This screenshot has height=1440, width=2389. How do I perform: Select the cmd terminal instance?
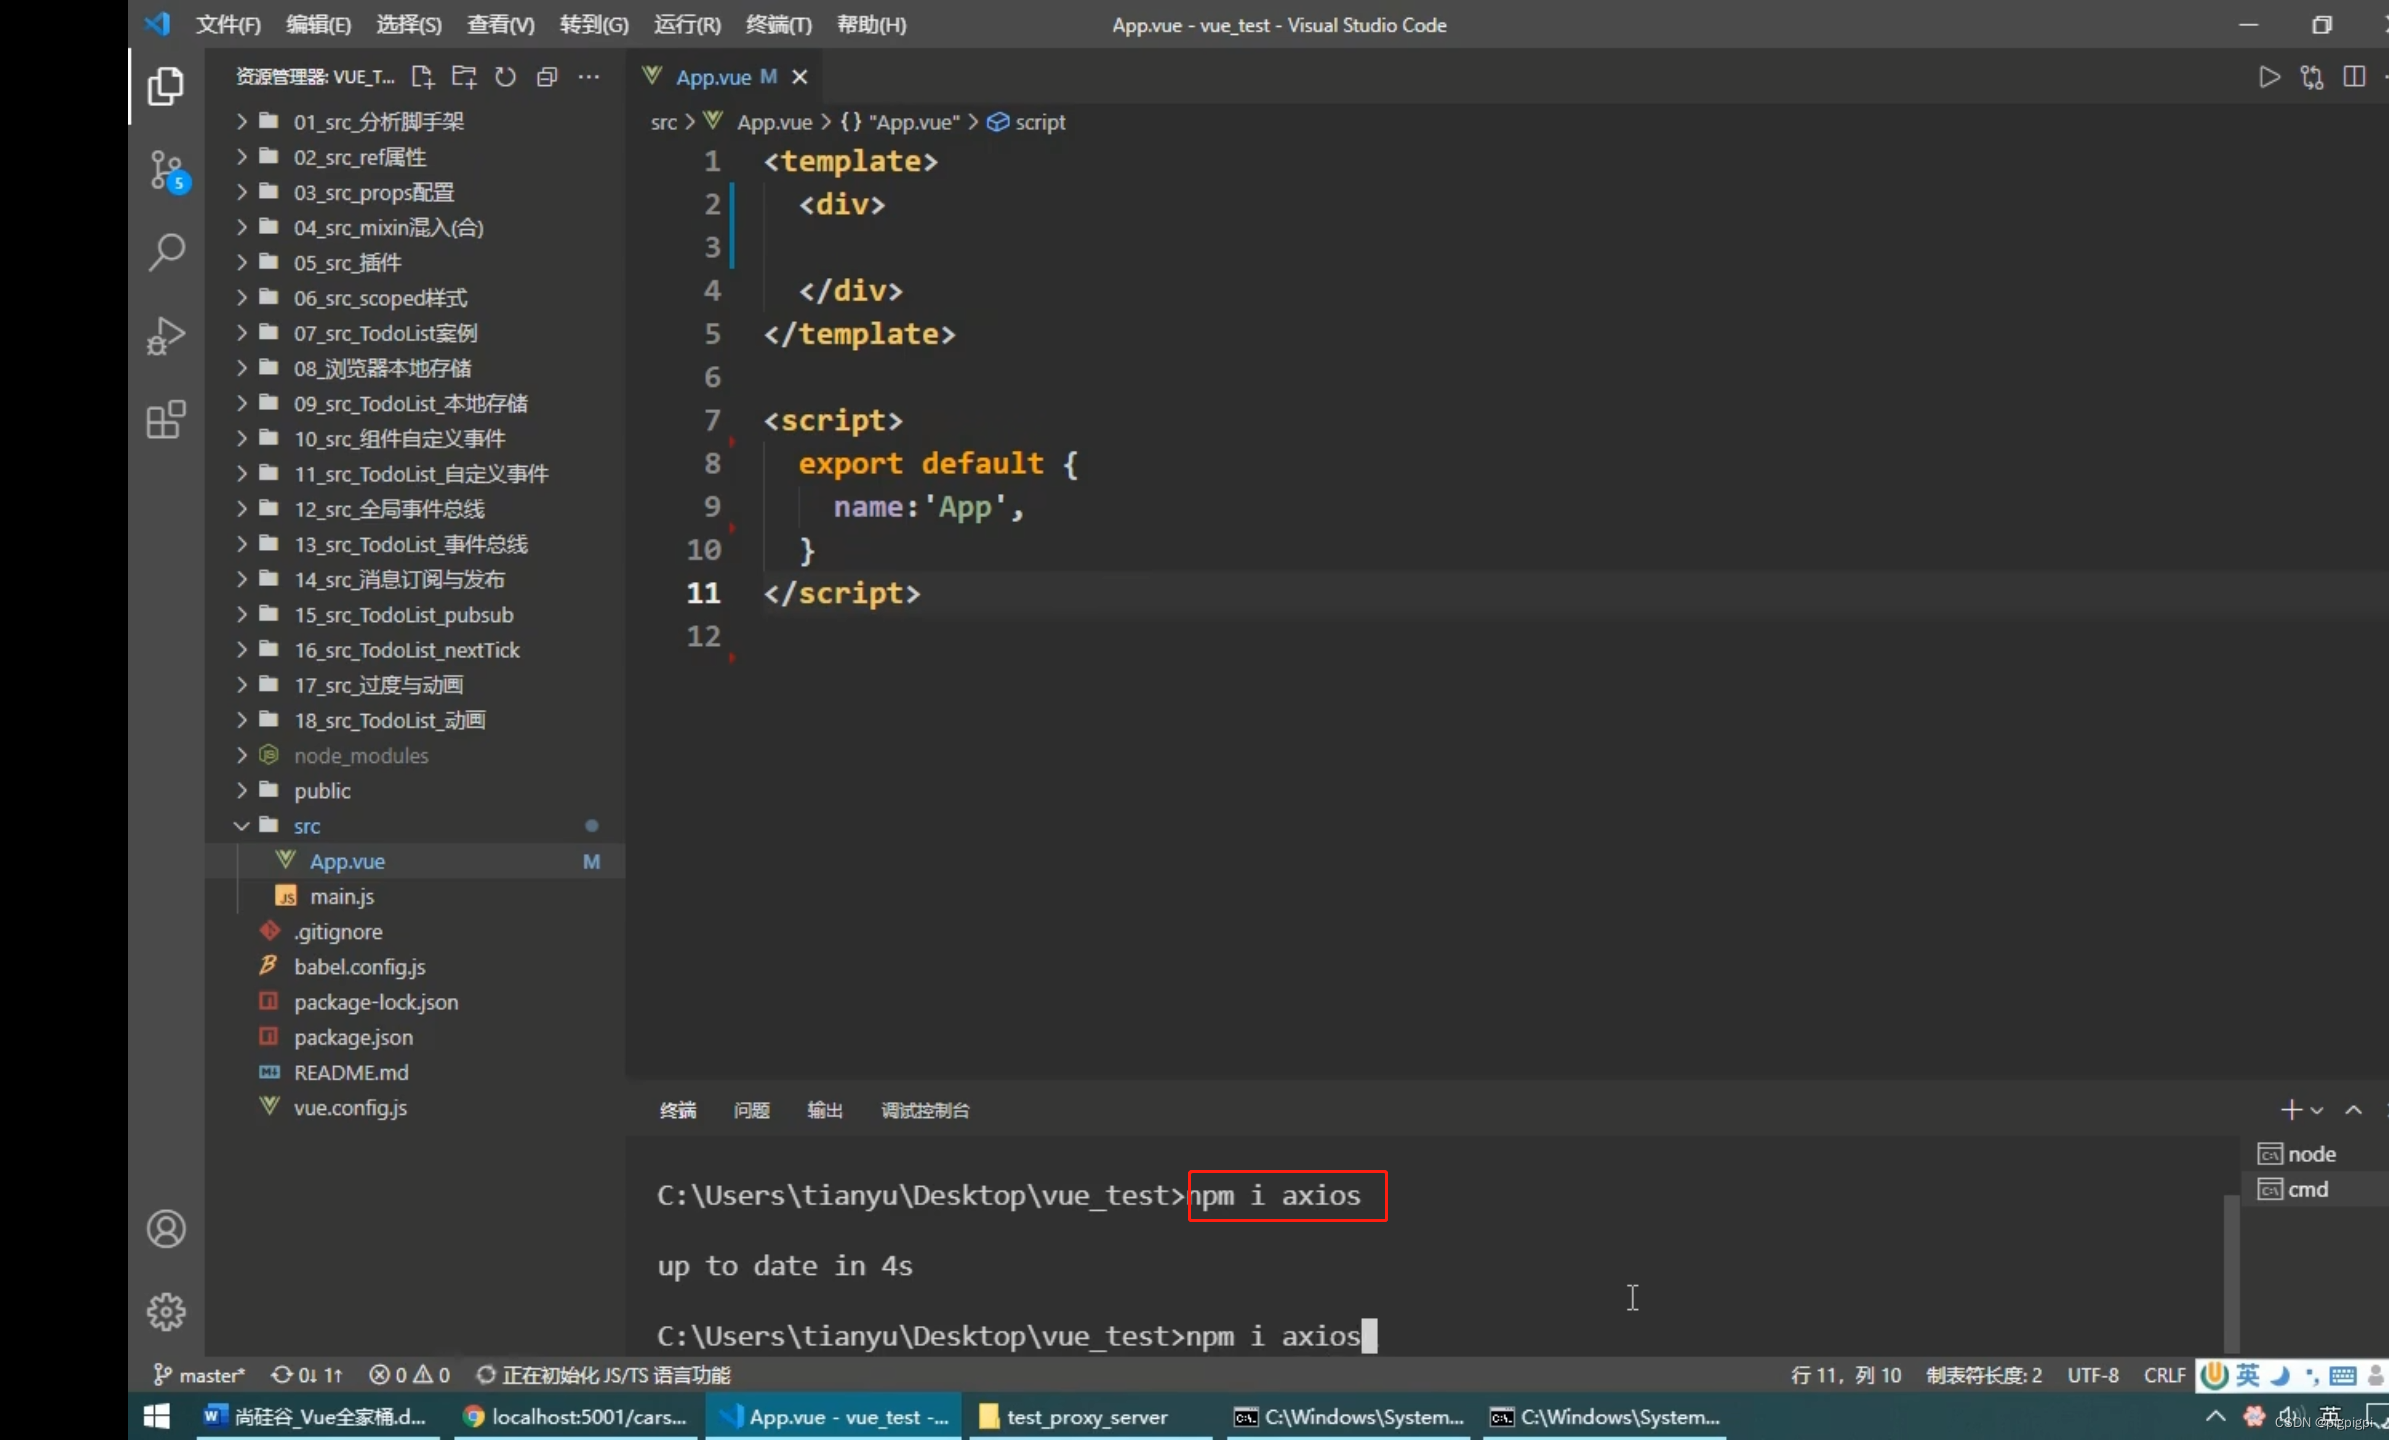pos(2293,1189)
